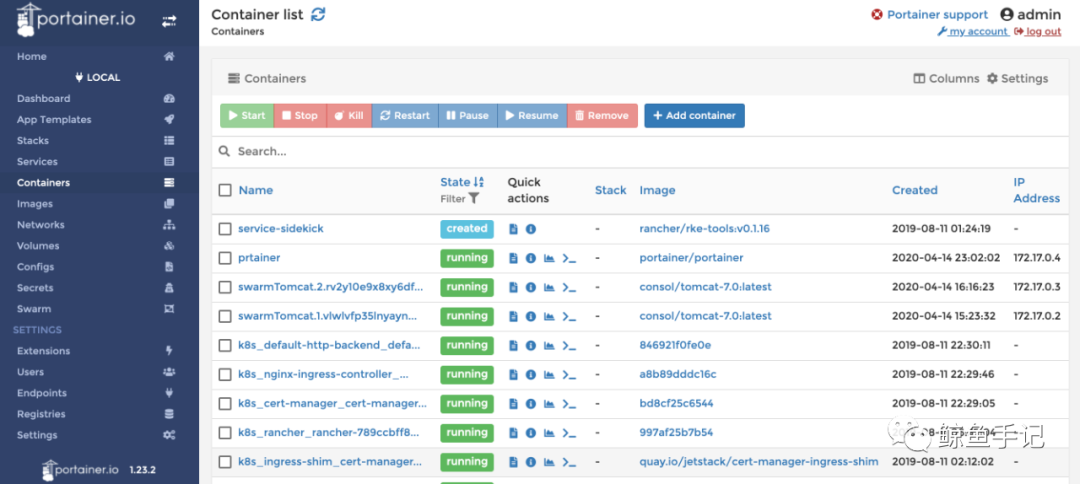
Task: Open console icon for prtainer container
Action: pos(569,258)
